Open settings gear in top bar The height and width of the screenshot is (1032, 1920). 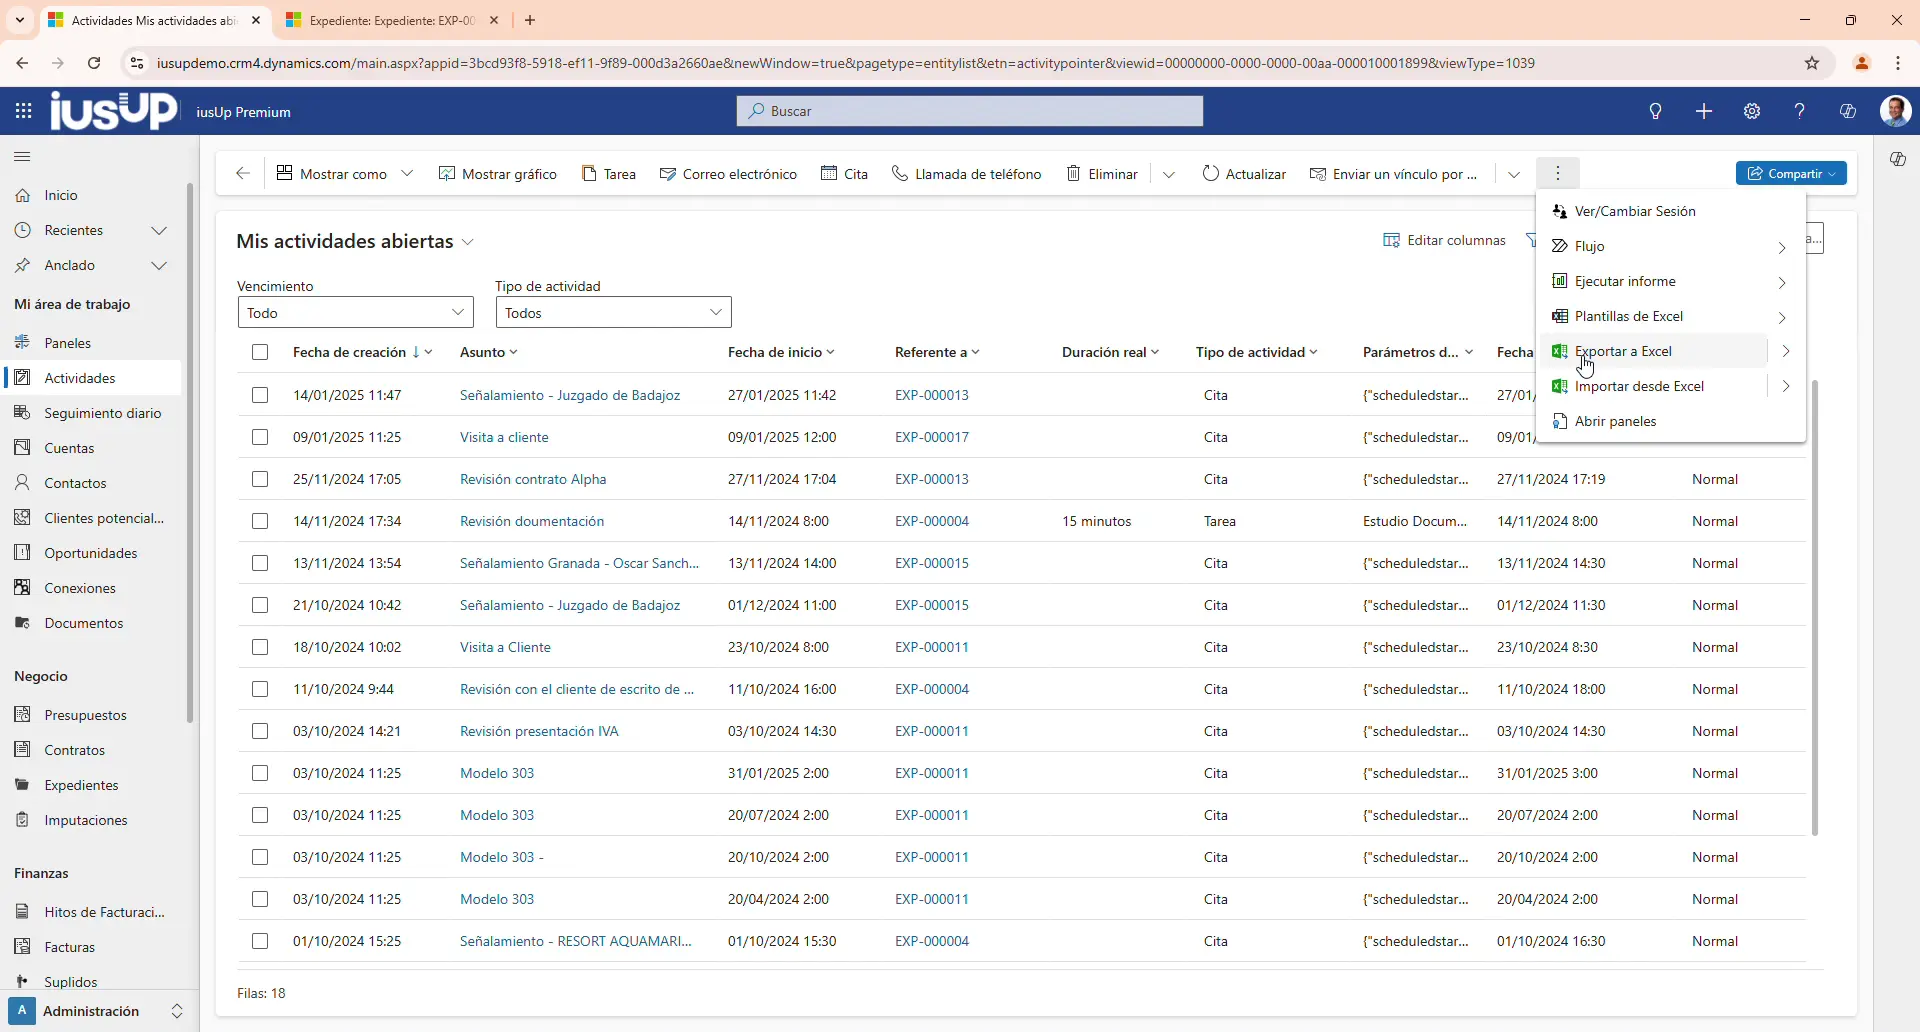click(1752, 111)
